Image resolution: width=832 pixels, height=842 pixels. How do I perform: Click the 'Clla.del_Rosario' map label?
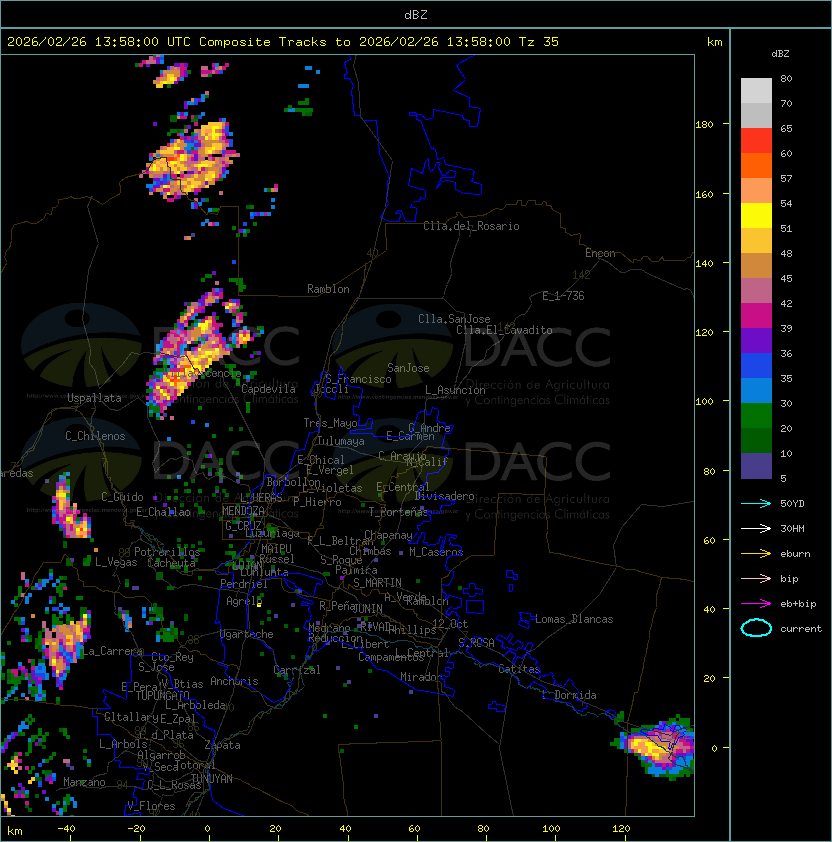click(x=471, y=226)
